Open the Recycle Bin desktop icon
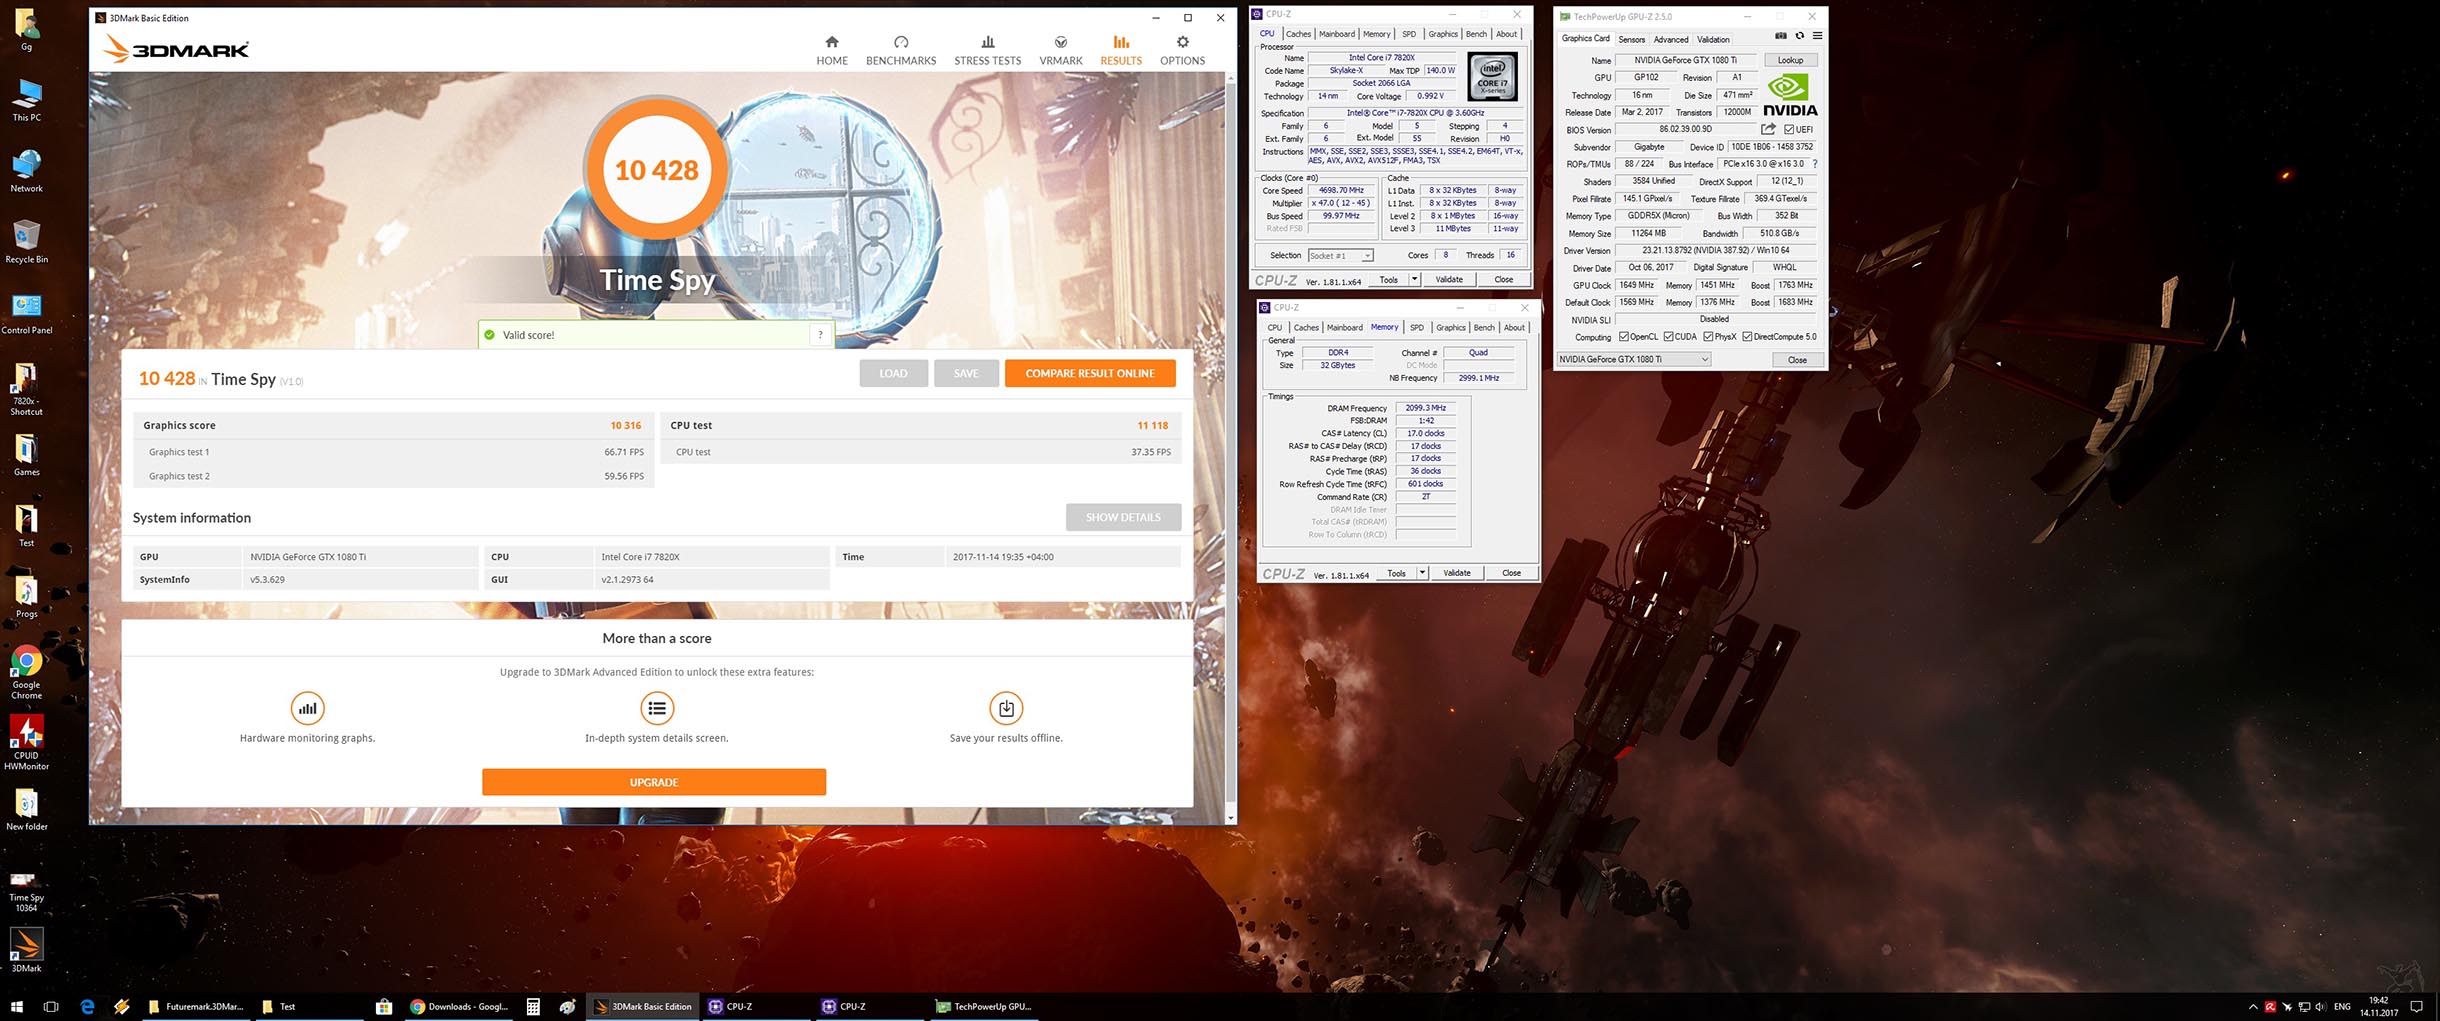Screen dimensions: 2440x1021 click(x=26, y=242)
